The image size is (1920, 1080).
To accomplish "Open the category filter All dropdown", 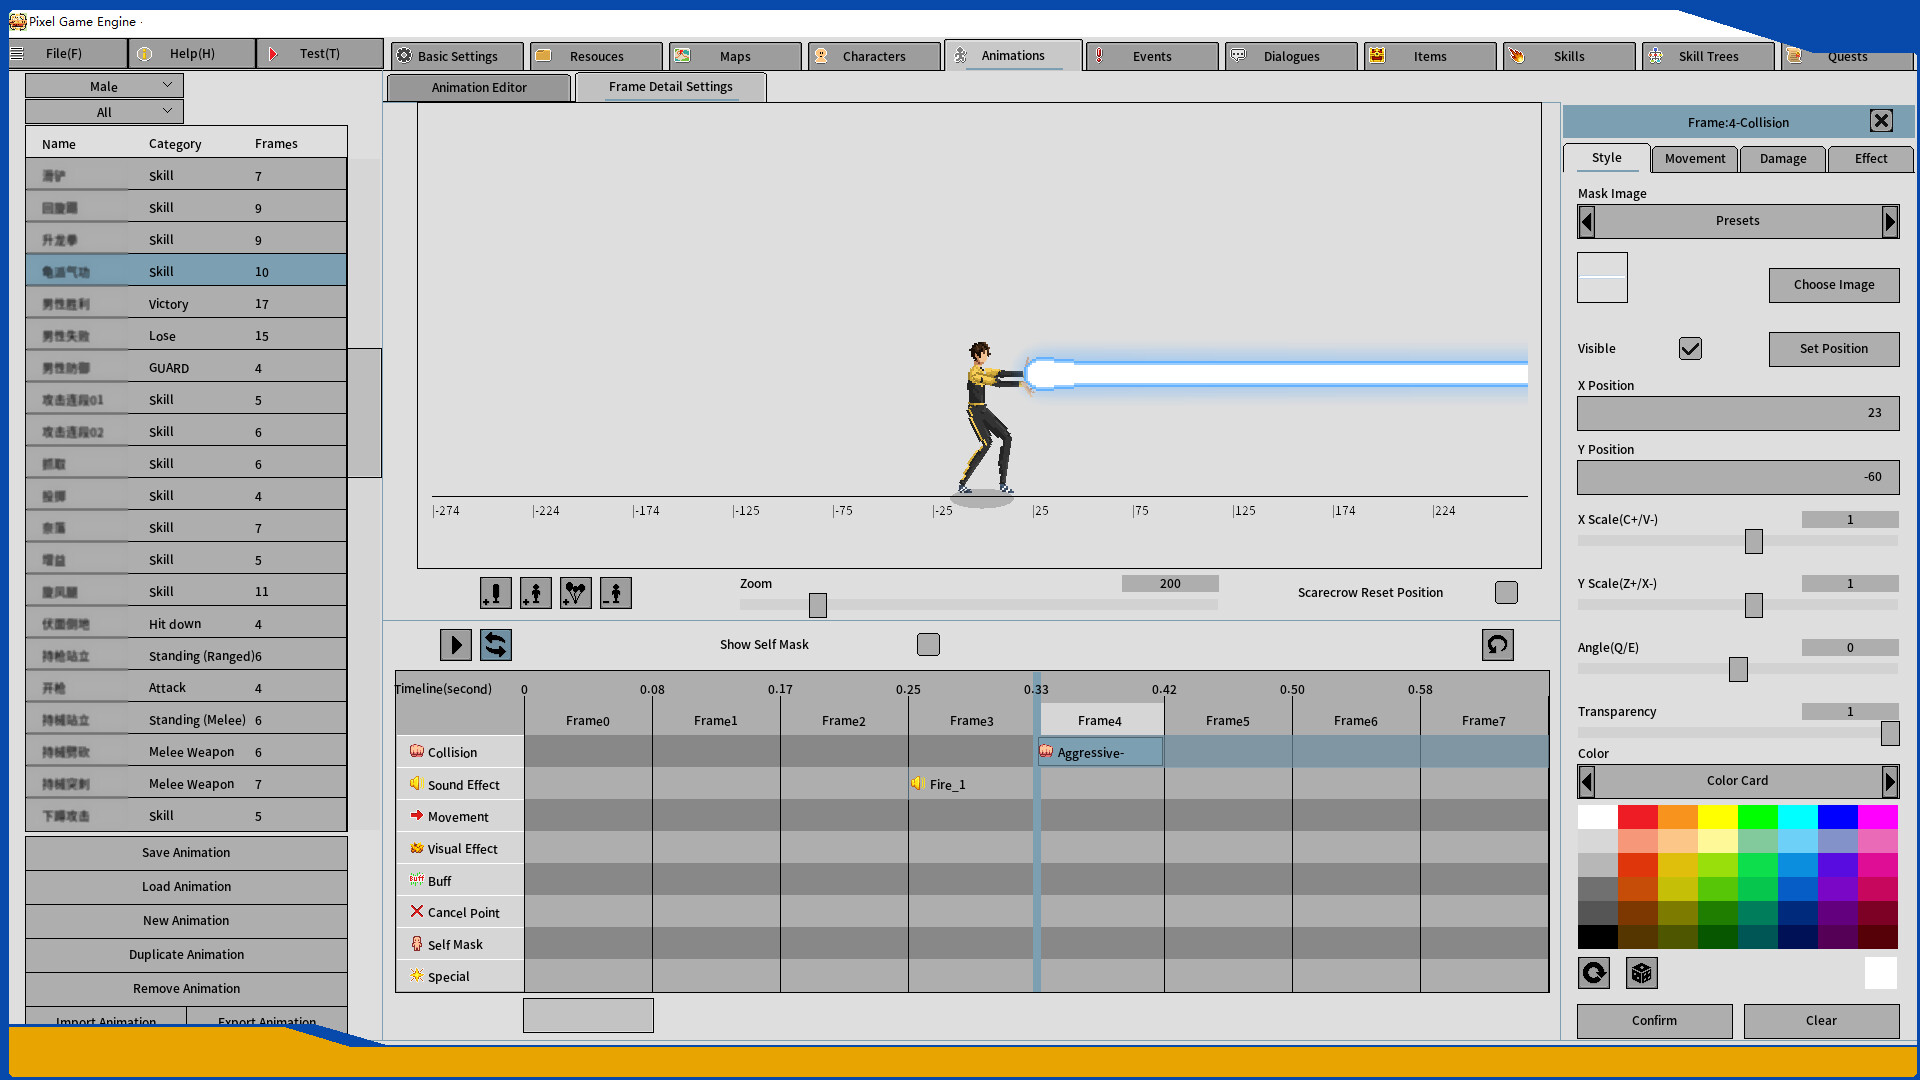I will tap(103, 111).
